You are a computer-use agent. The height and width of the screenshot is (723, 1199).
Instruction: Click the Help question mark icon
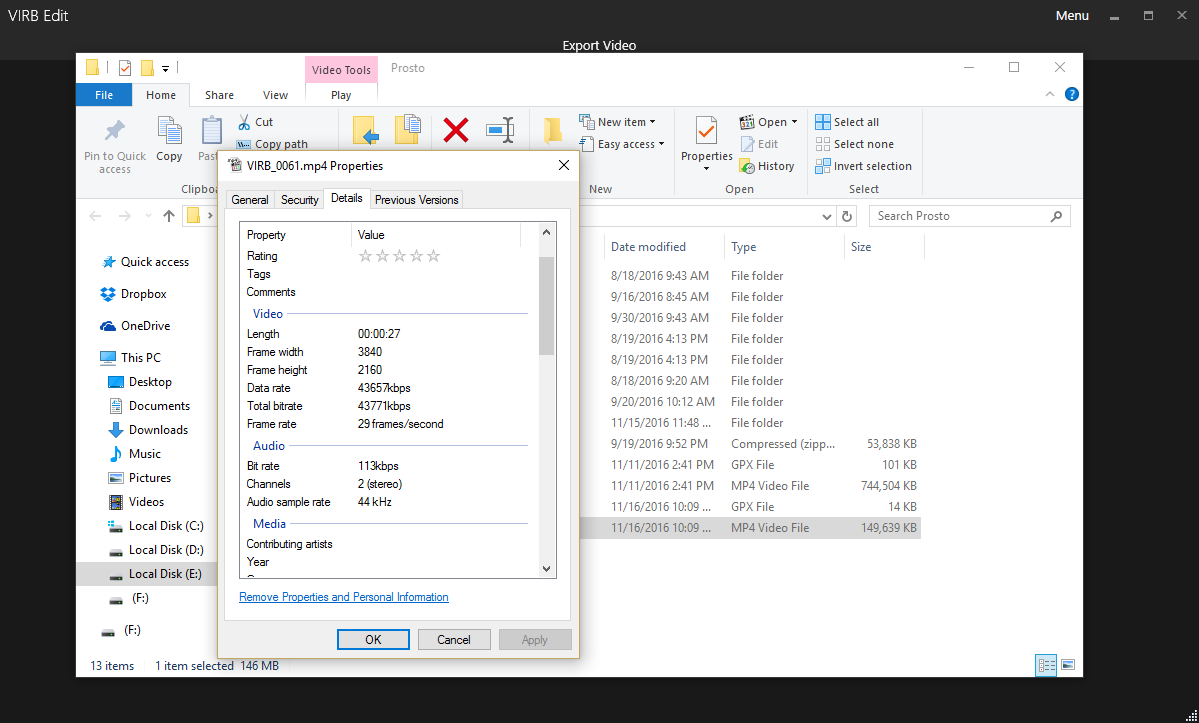(x=1071, y=95)
